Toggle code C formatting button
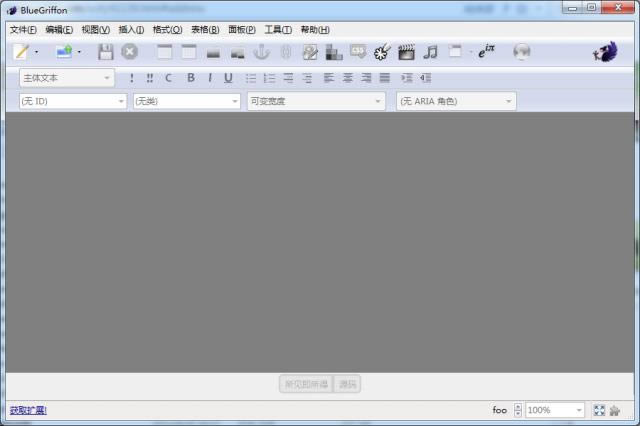This screenshot has height=426, width=640. pos(168,78)
